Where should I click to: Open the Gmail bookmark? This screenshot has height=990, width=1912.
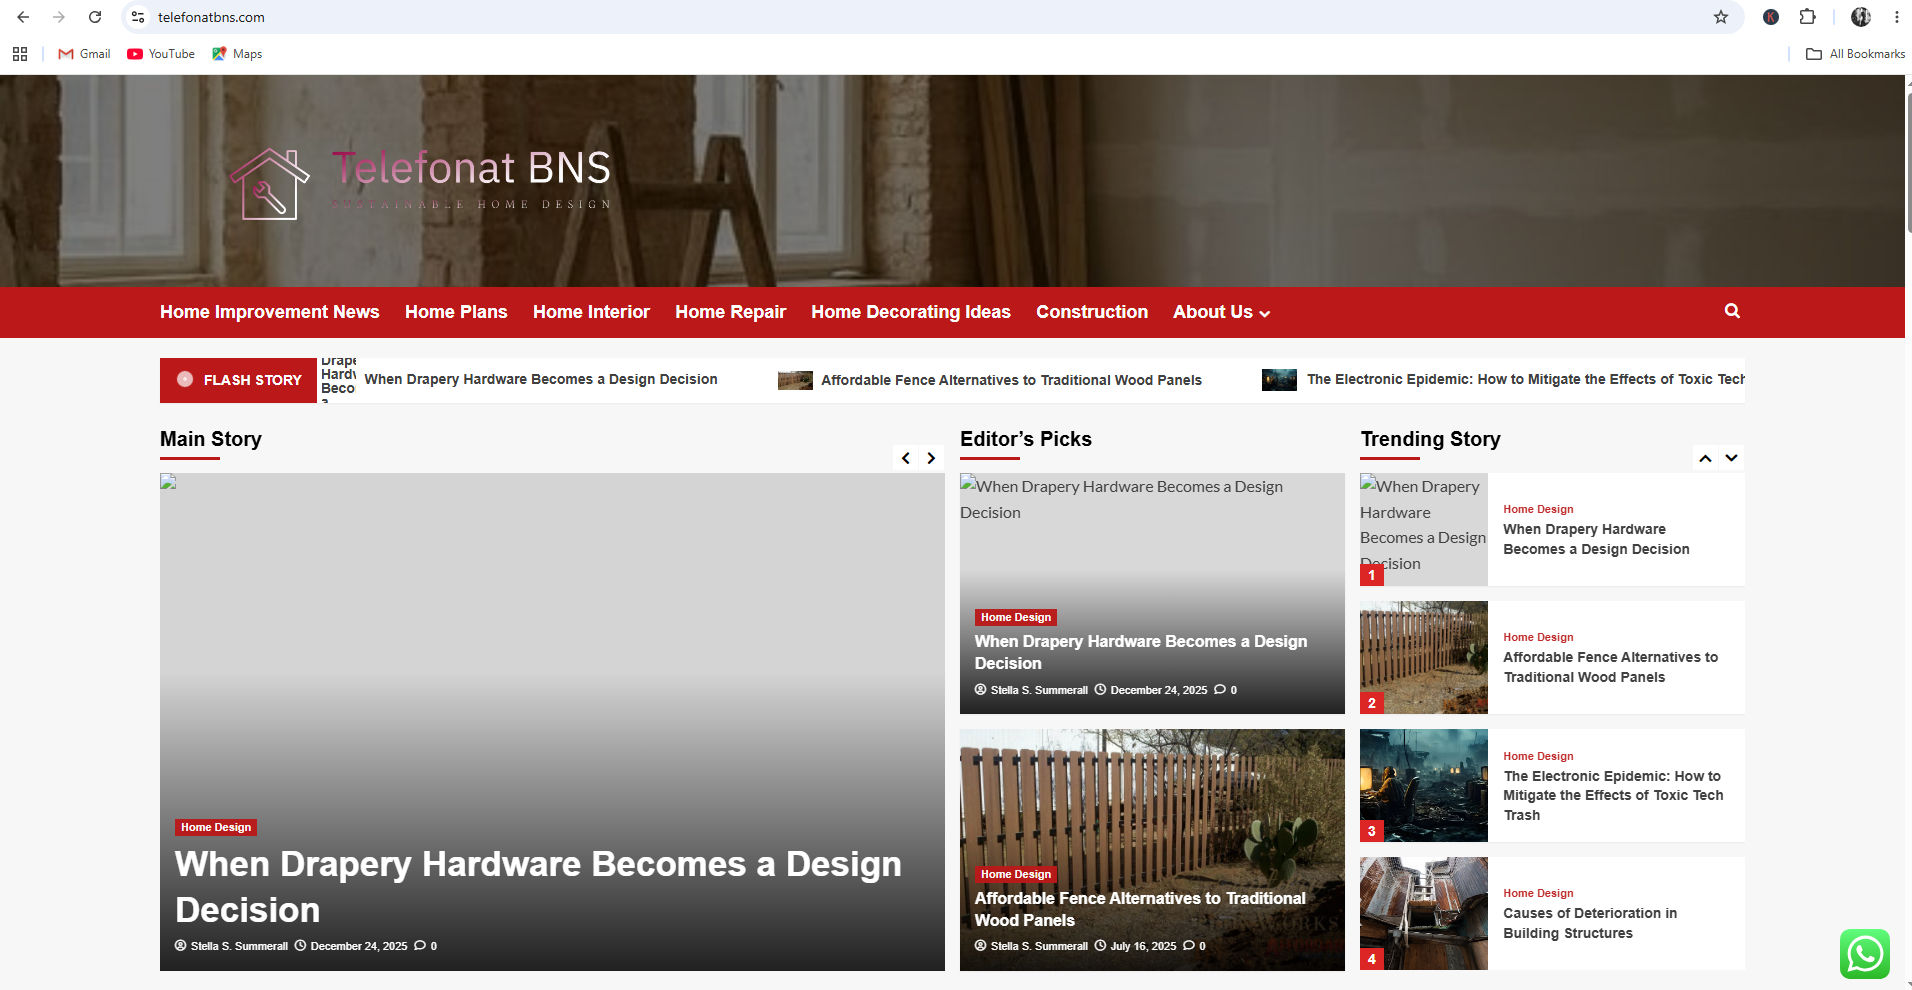[85, 54]
